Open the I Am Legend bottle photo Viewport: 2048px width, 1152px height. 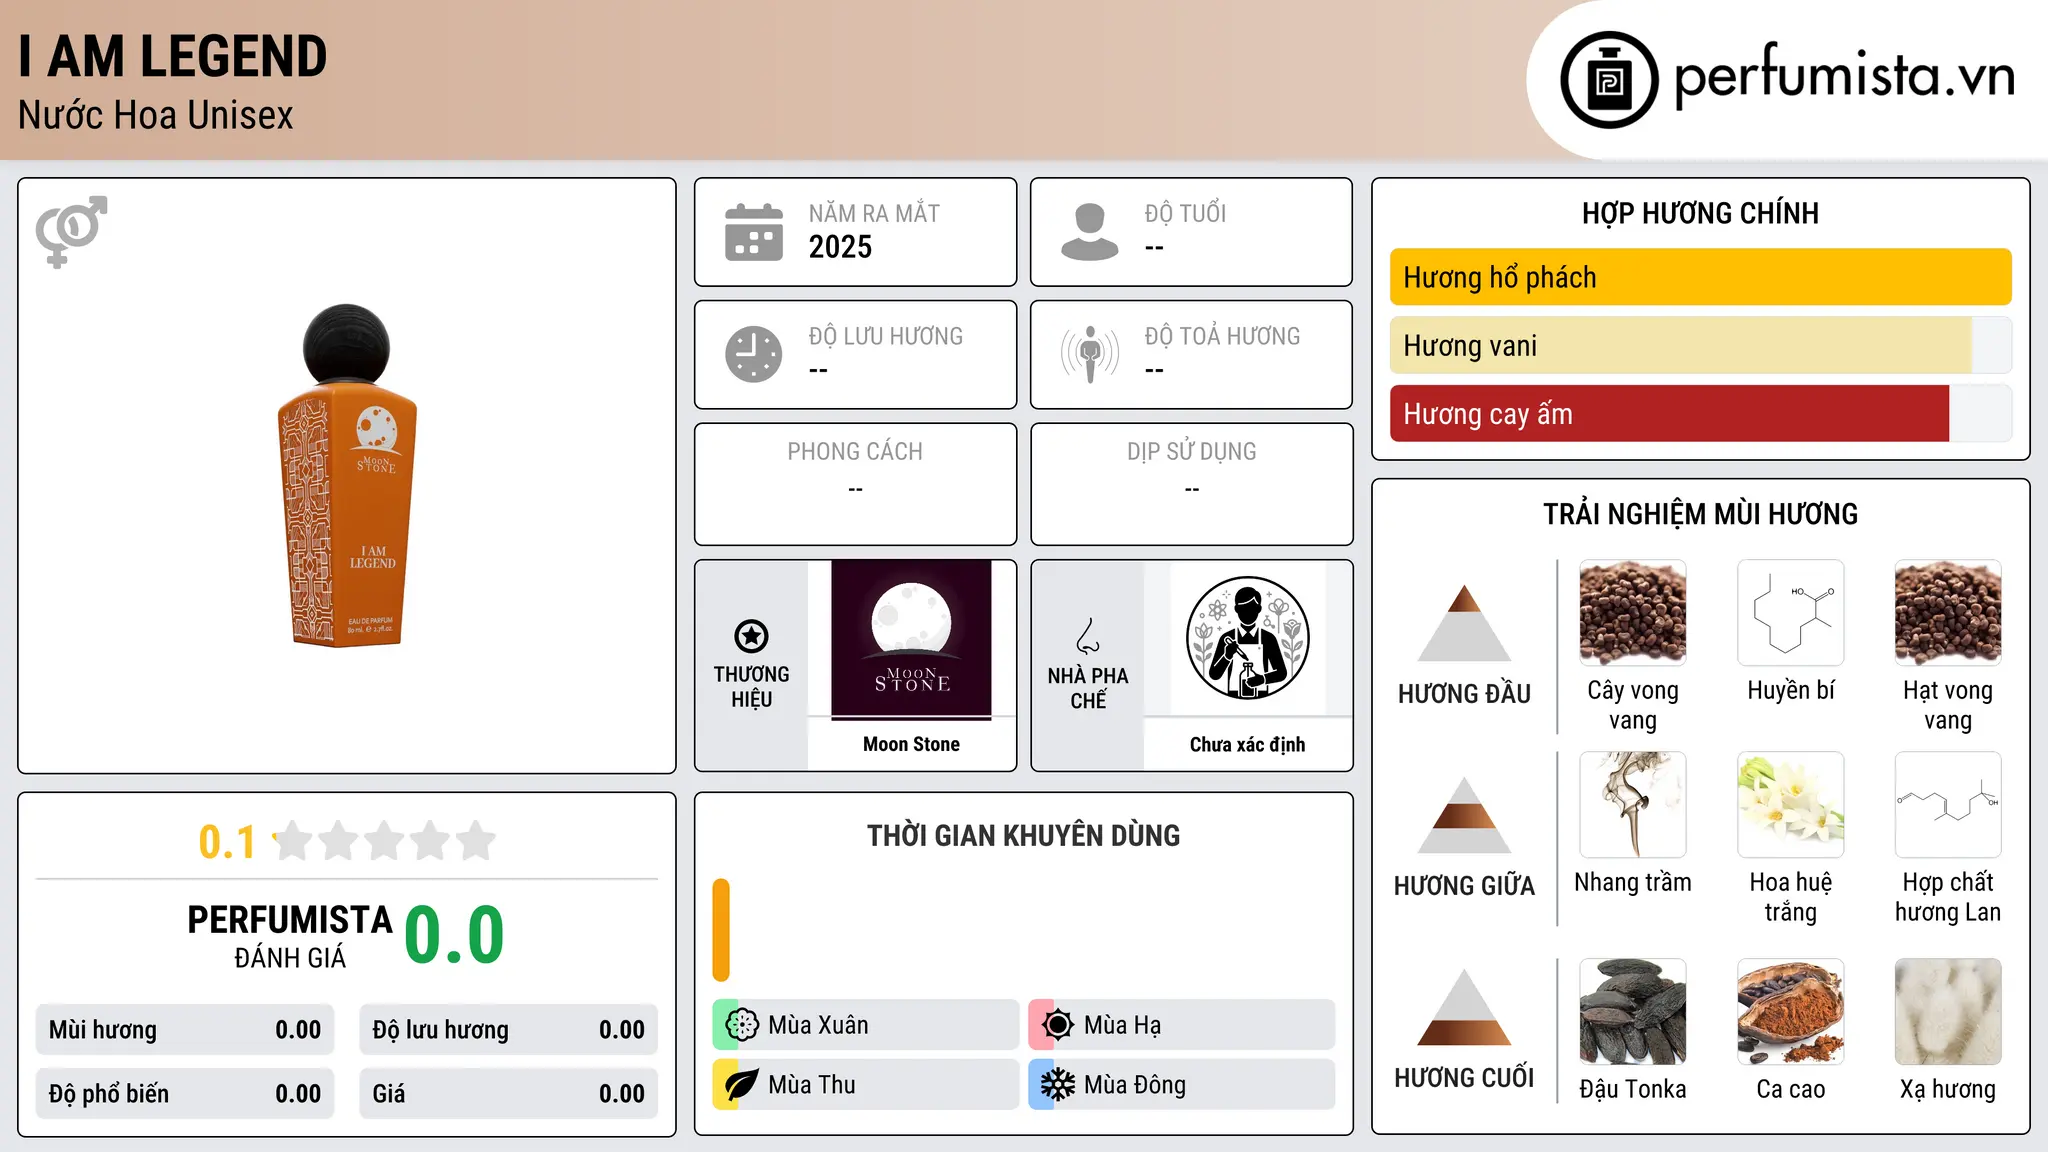(347, 475)
